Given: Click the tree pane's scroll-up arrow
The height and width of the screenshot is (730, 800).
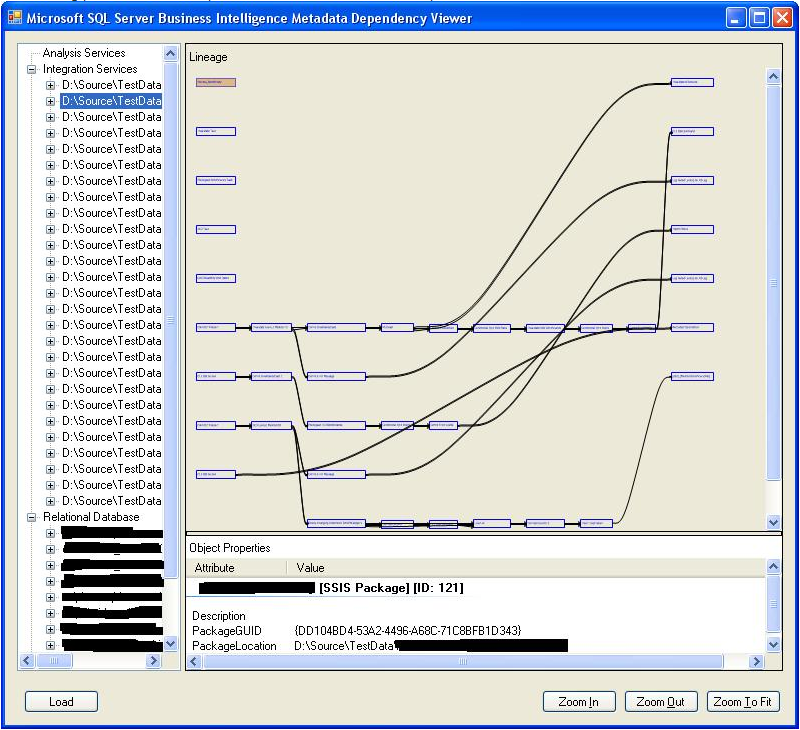Looking at the screenshot, I should (x=171, y=53).
